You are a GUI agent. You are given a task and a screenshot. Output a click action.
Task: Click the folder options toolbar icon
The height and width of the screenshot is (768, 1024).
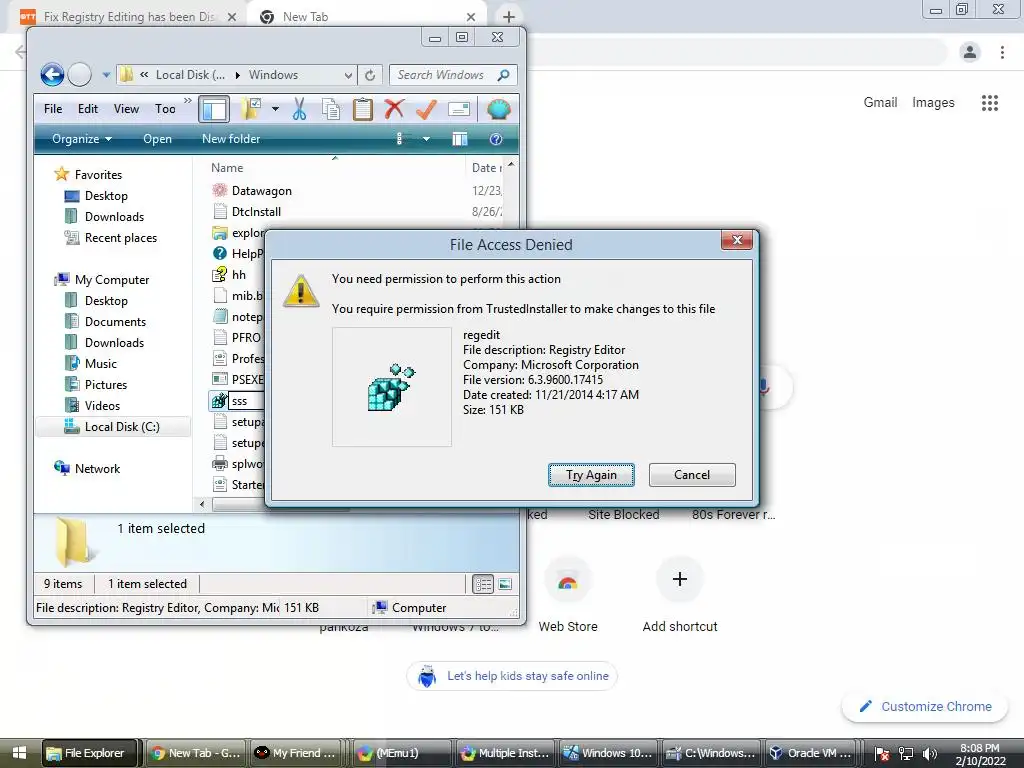pyautogui.click(x=251, y=109)
